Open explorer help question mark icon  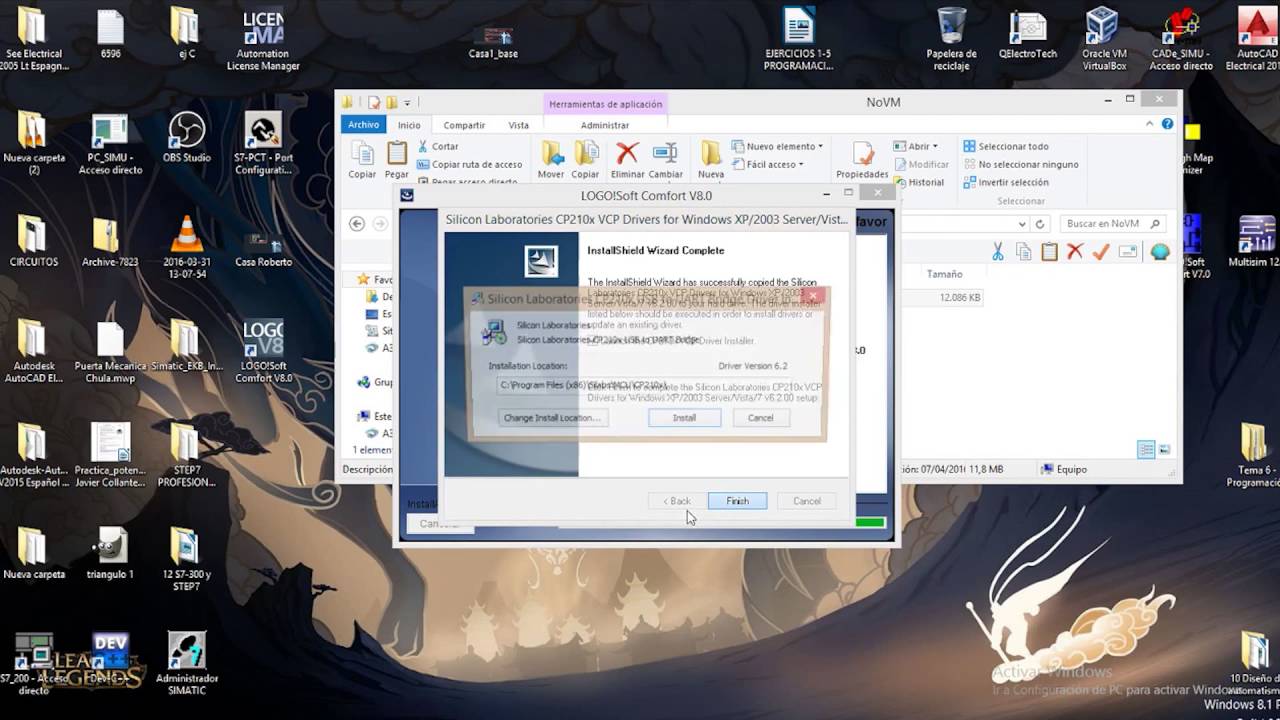(1167, 124)
